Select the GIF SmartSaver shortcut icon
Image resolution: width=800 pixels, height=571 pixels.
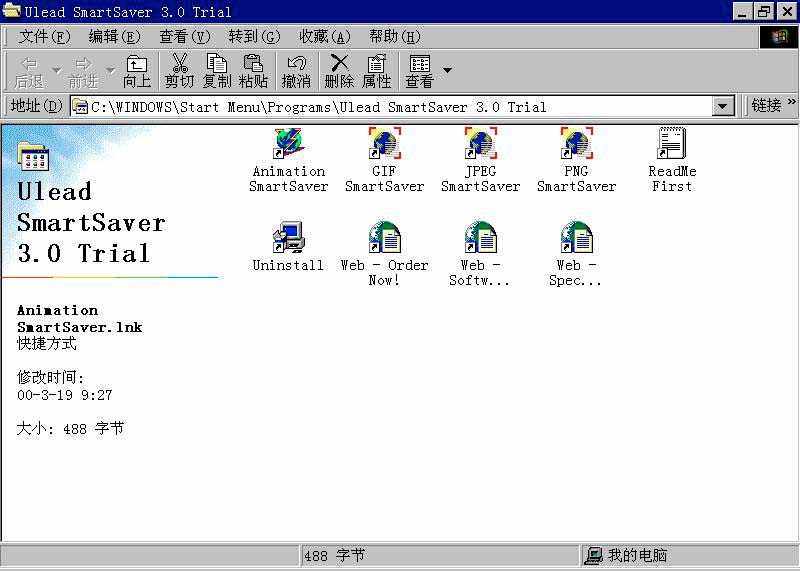(384, 144)
